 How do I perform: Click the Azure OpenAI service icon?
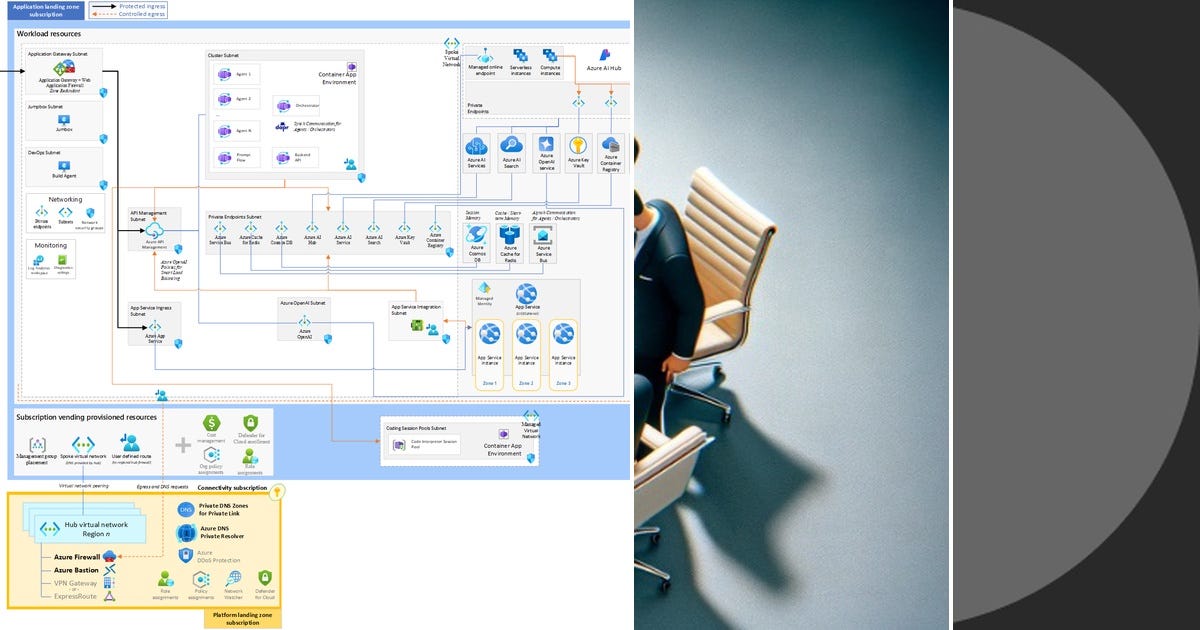coord(546,144)
